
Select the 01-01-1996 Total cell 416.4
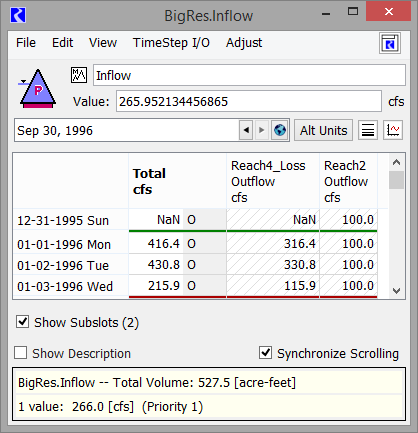coord(156,244)
